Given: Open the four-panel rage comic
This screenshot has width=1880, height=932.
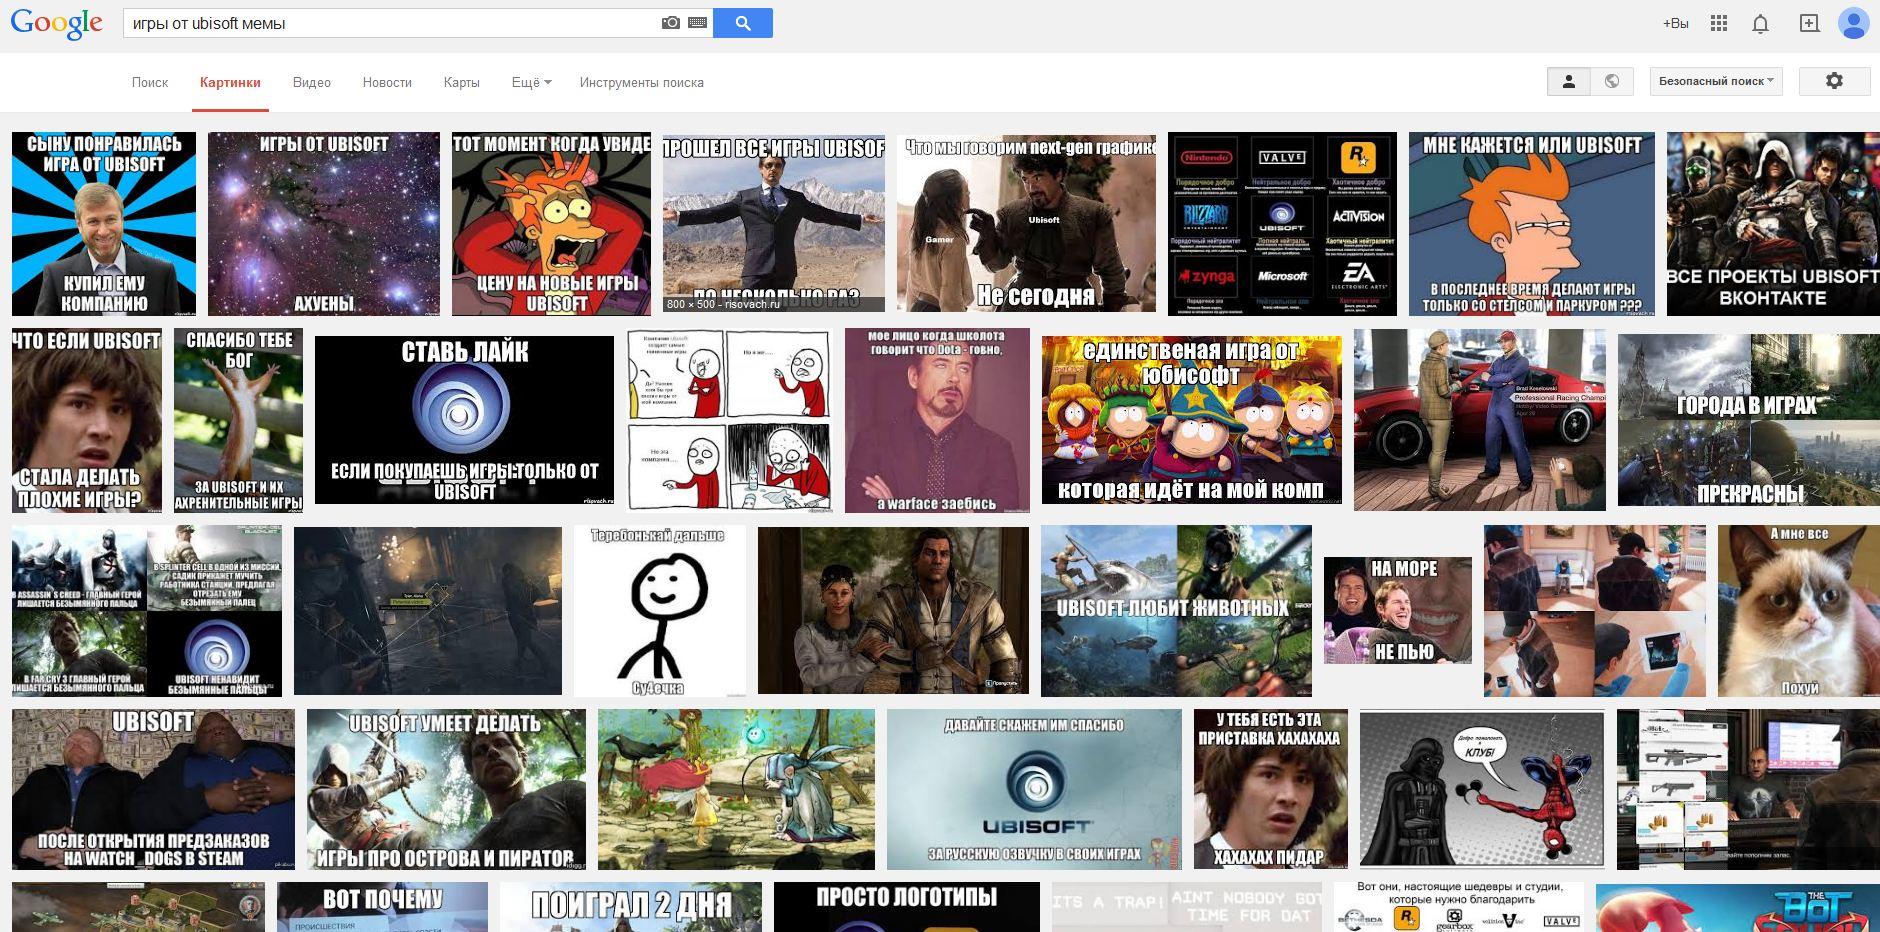Looking at the screenshot, I should (730, 421).
